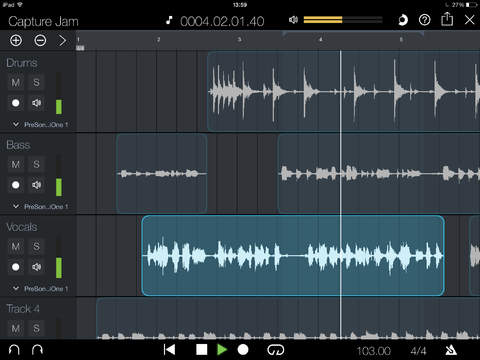This screenshot has width=480, height=360.
Task: Click the redo arrow icon
Action: (37, 350)
